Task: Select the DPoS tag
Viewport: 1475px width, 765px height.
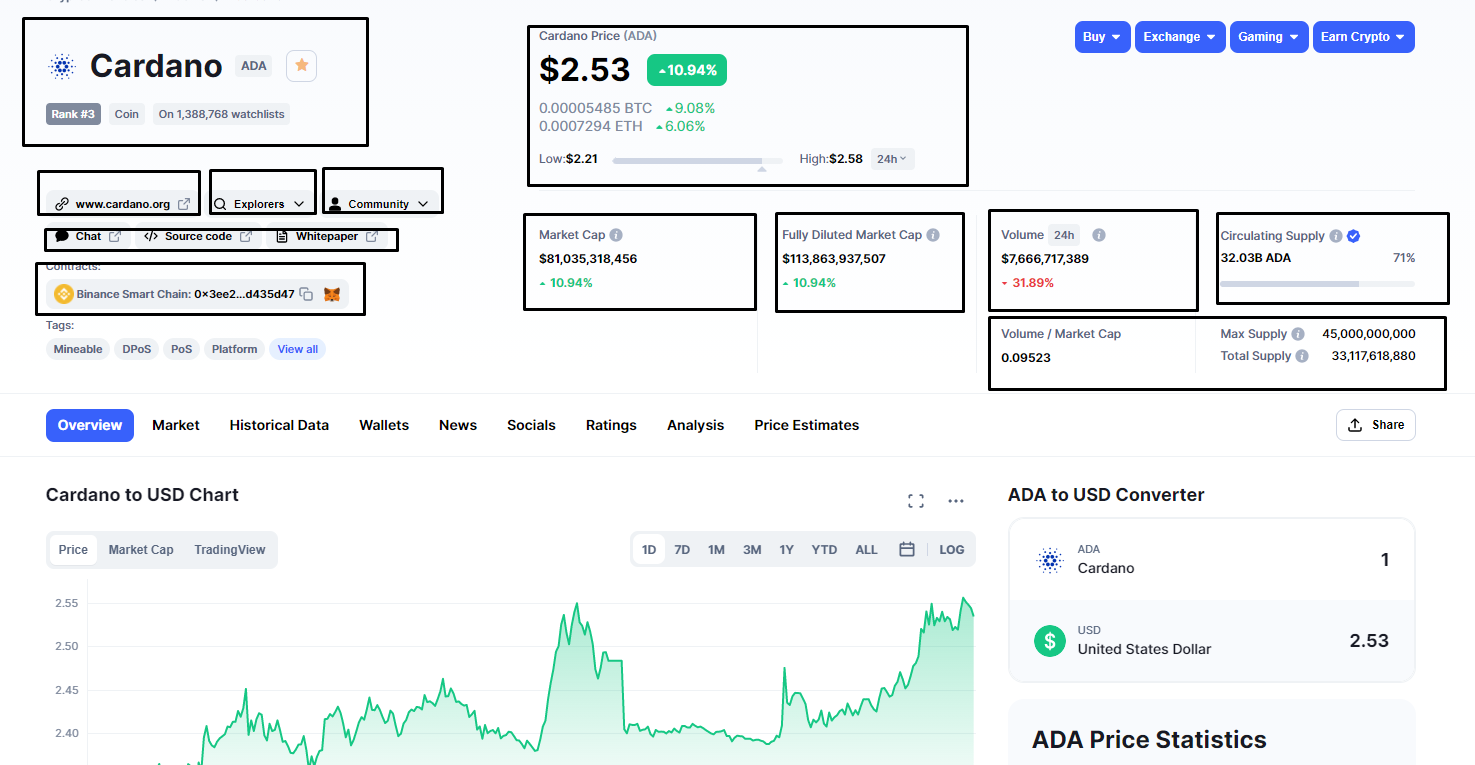Action: pyautogui.click(x=137, y=349)
